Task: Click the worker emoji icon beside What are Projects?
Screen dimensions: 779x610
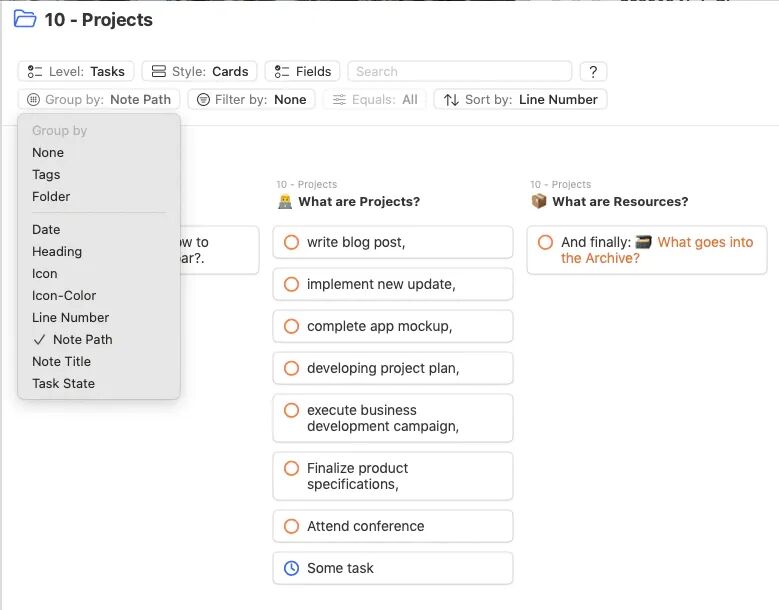Action: [x=285, y=202]
